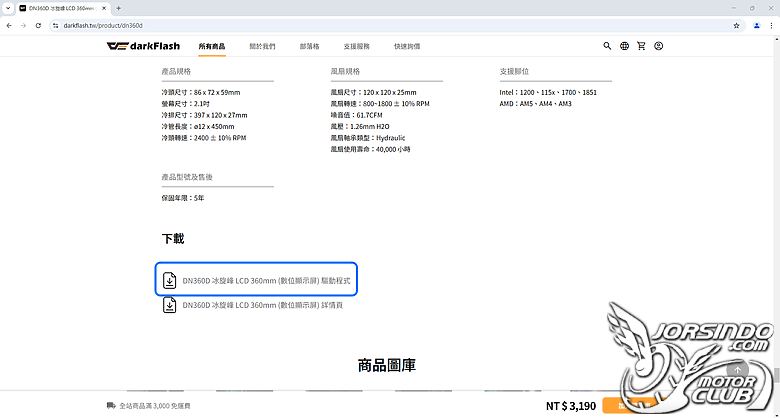Reload the page with refresh icon
Screen dimensions: 780x418
tap(38, 25)
